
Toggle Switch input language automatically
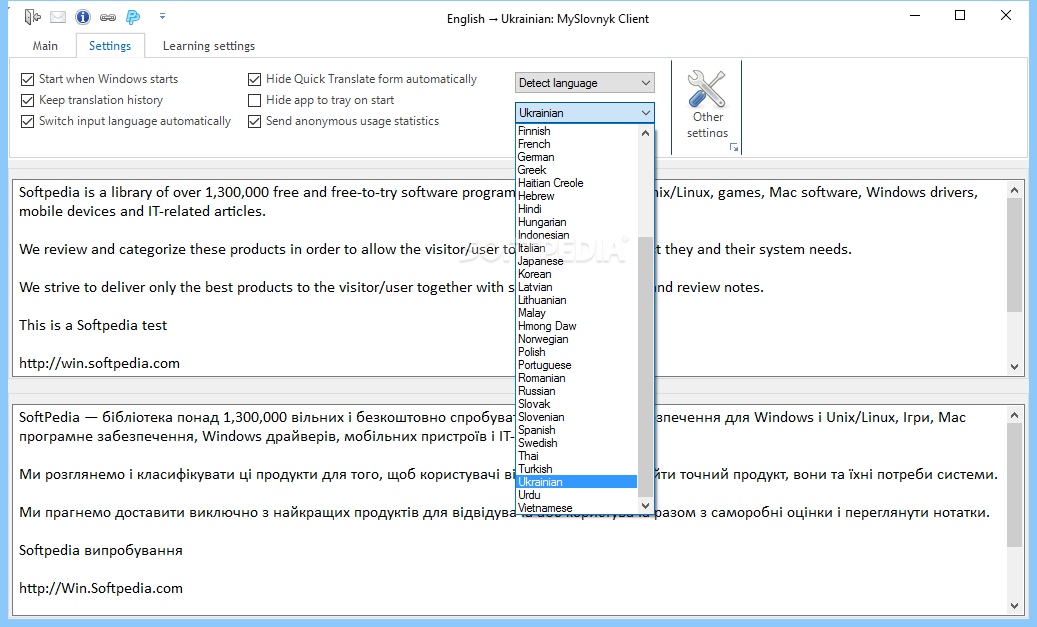126,122
